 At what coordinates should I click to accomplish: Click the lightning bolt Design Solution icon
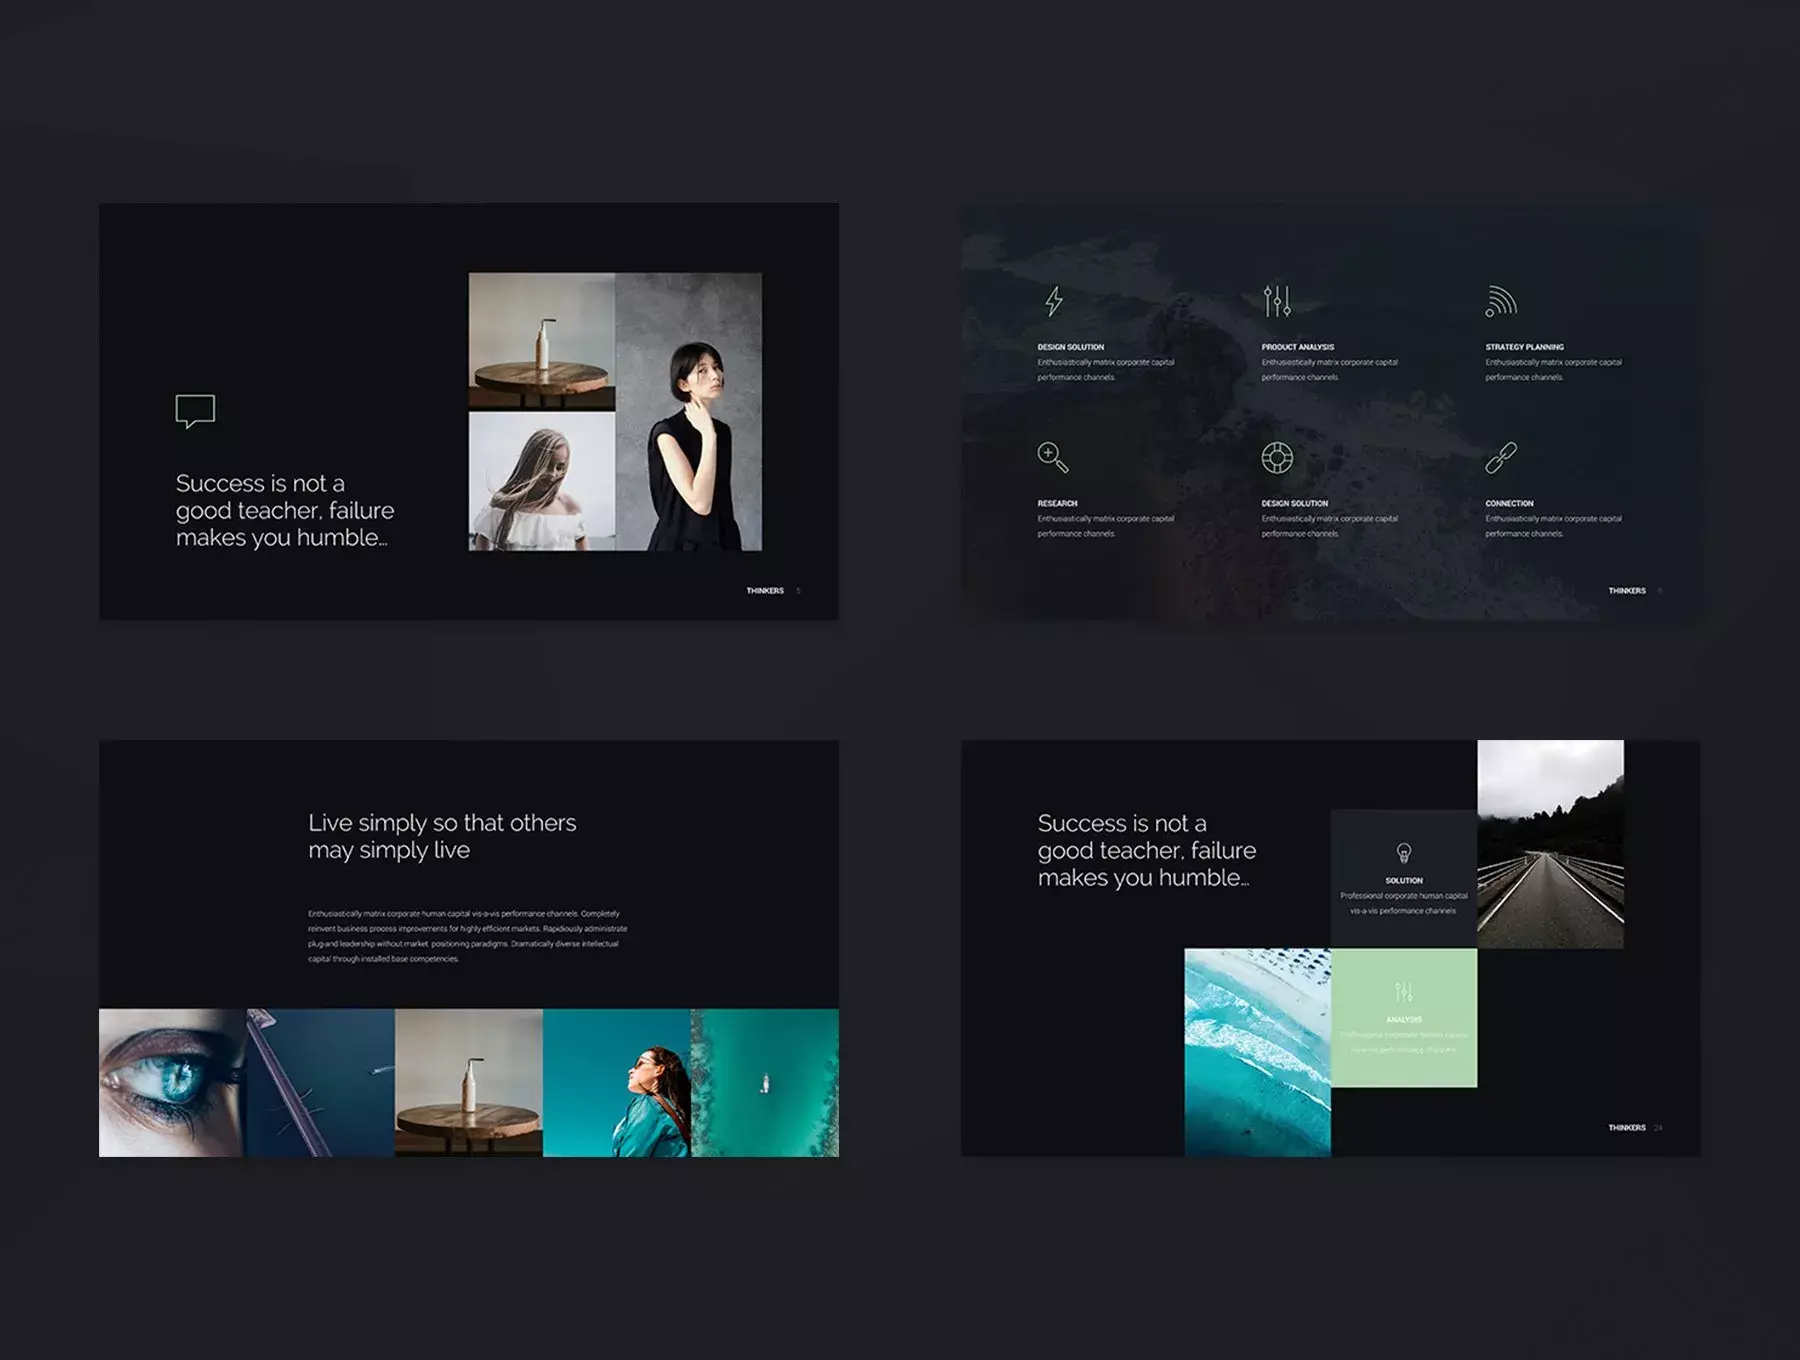(x=1054, y=301)
